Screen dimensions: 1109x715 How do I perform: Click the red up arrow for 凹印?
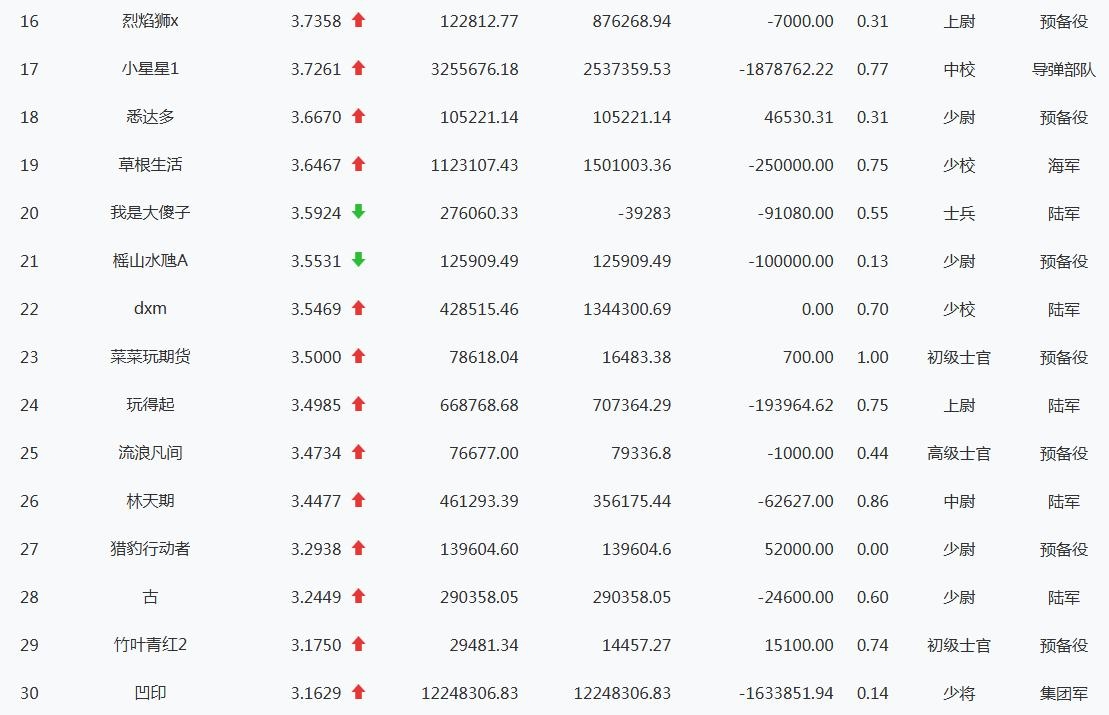click(x=359, y=692)
